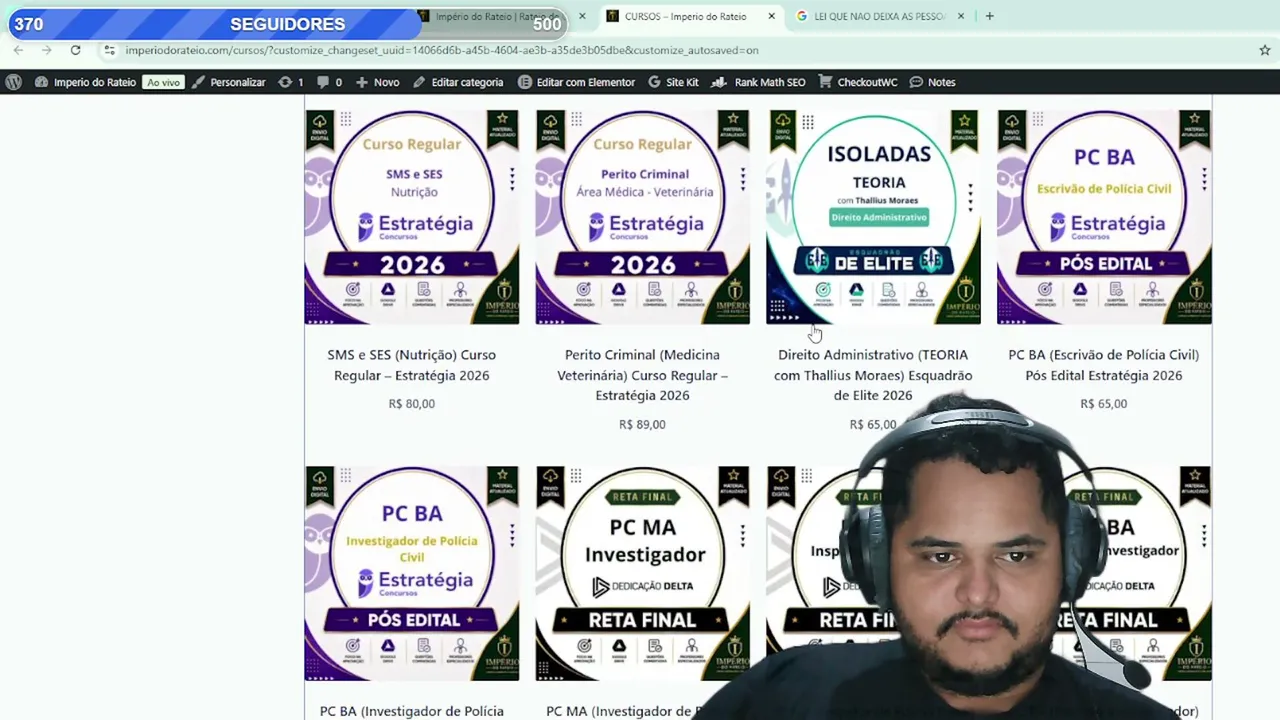
Task: Open the updates indicator showing 1
Action: 291,82
